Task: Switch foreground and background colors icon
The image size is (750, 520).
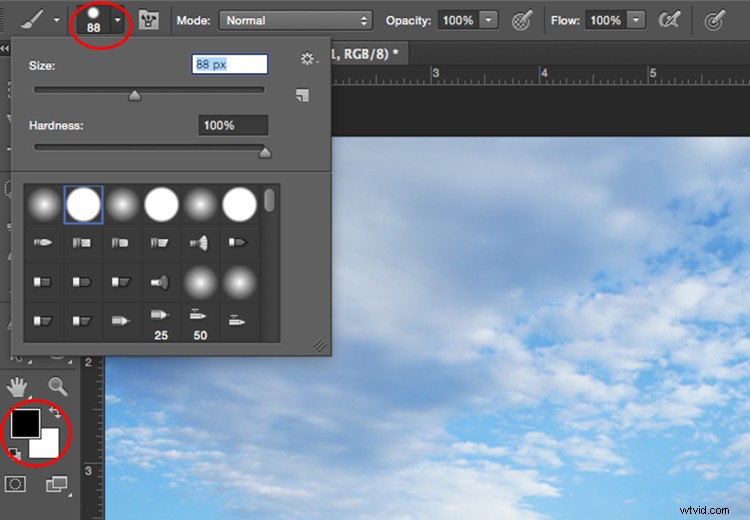Action: click(x=55, y=412)
